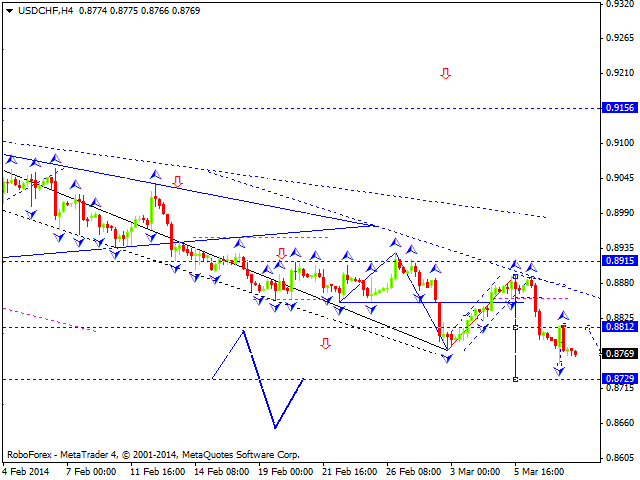The image size is (640, 480).
Task: Select the small white arrow right of 0.8812 line
Action: point(589,328)
